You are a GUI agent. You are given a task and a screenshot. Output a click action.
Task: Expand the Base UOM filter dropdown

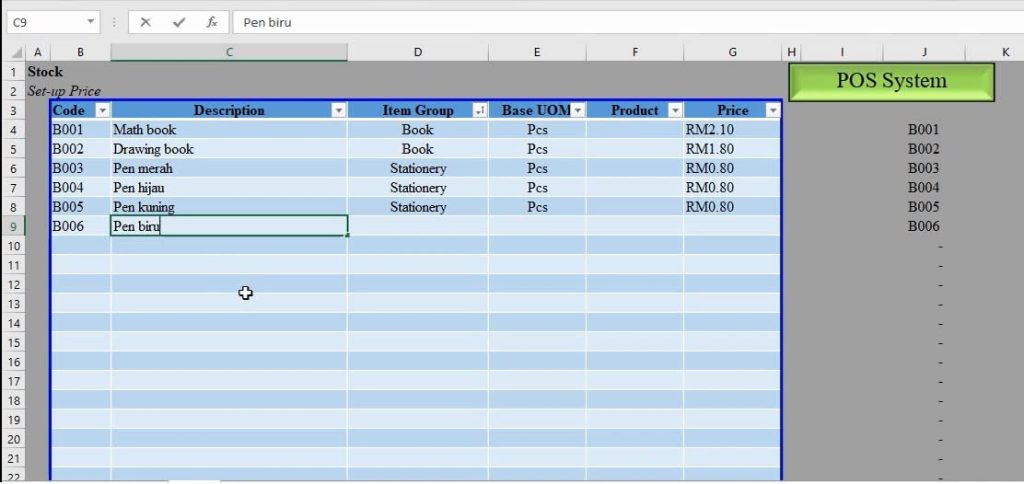577,110
